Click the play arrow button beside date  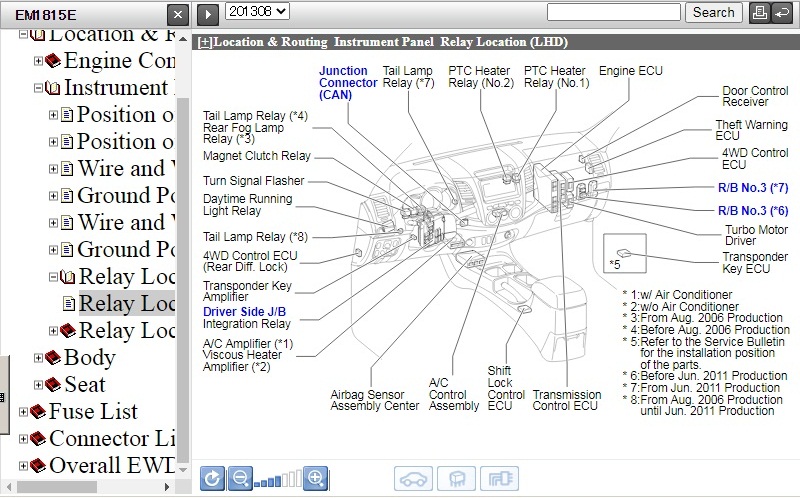(x=207, y=14)
